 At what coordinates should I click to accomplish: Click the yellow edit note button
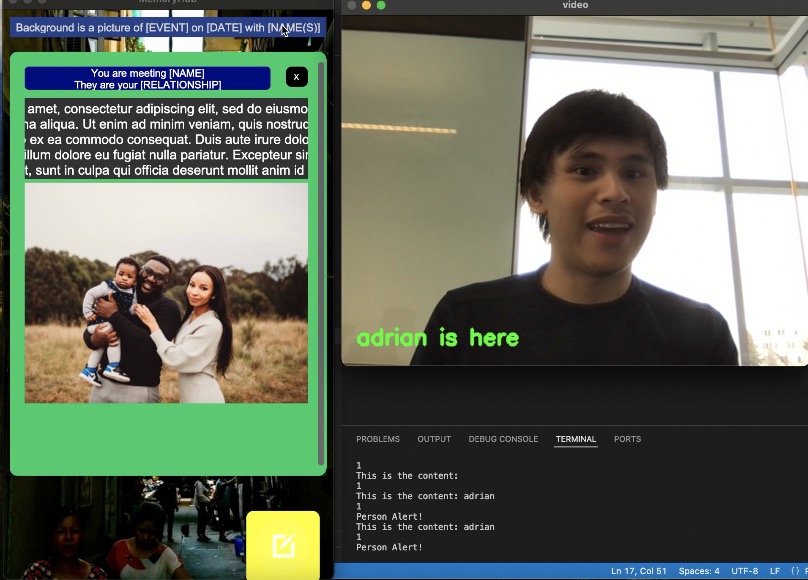283,544
